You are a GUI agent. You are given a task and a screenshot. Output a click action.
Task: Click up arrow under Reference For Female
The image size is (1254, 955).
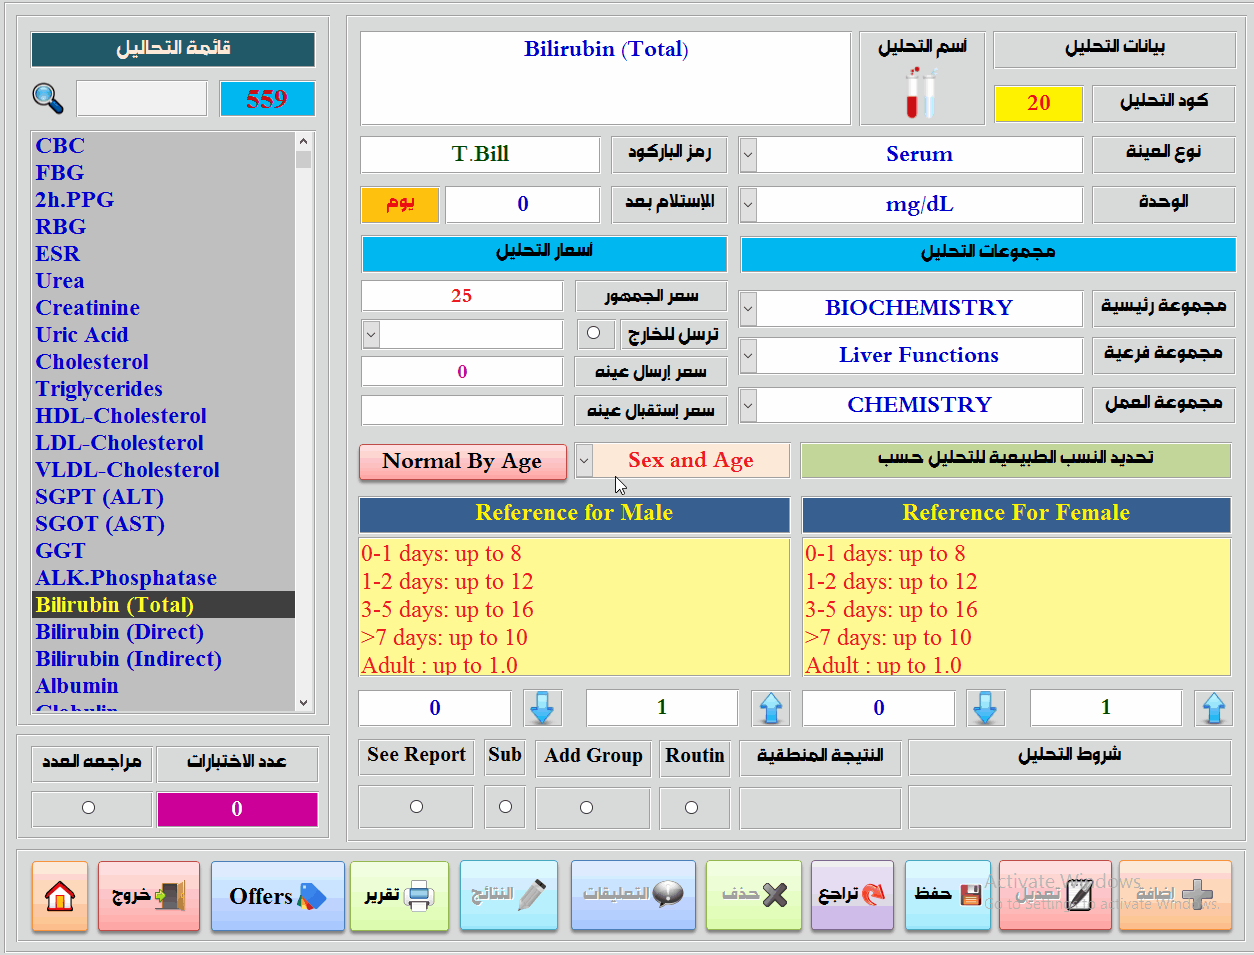pos(1213,708)
